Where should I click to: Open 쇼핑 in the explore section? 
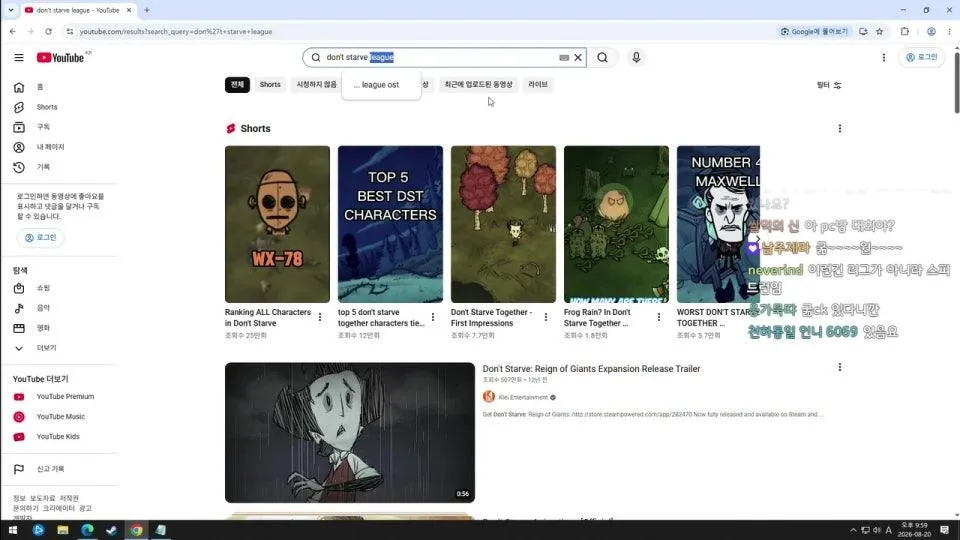58,288
